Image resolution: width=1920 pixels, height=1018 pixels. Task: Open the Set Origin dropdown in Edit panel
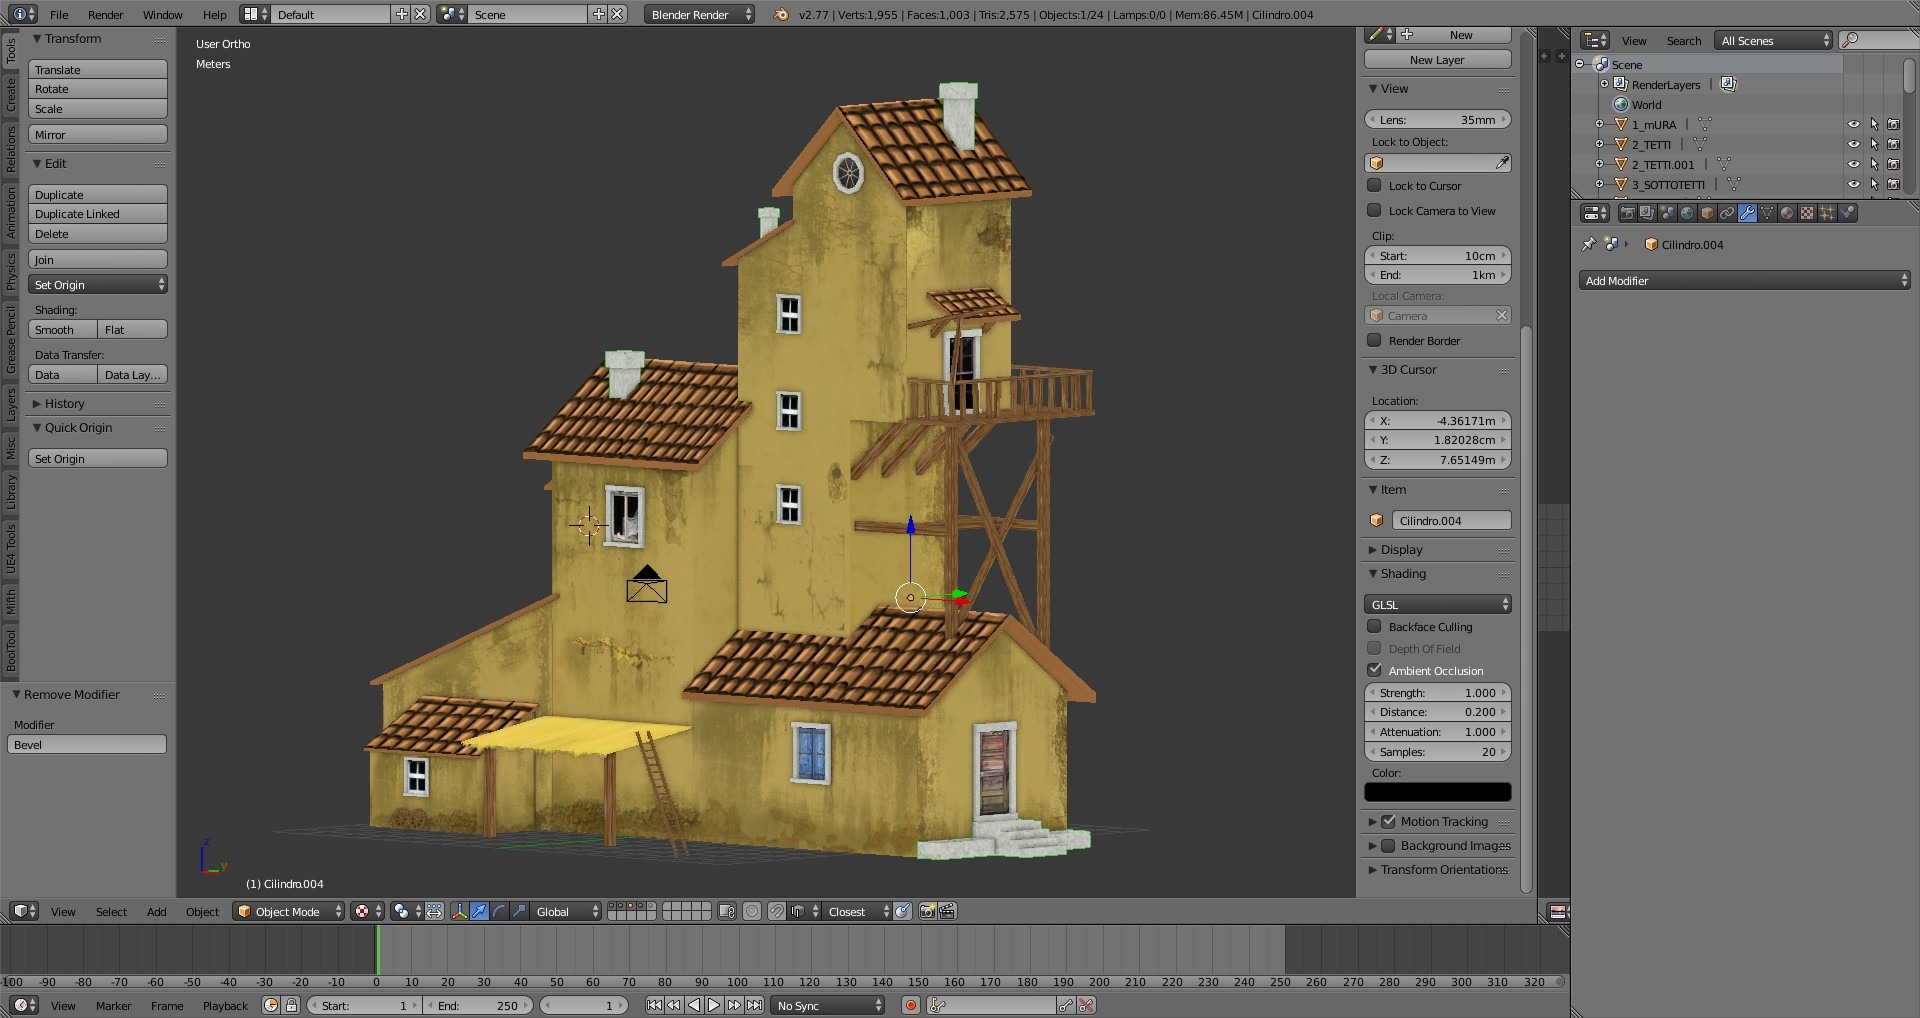click(x=98, y=285)
